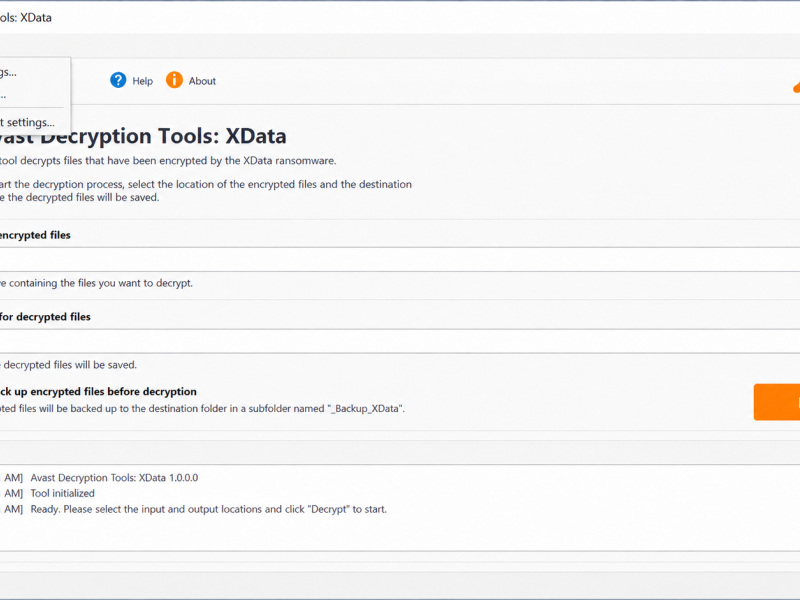800x600 pixels.
Task: Click the orange Decrypt button
Action: point(777,402)
